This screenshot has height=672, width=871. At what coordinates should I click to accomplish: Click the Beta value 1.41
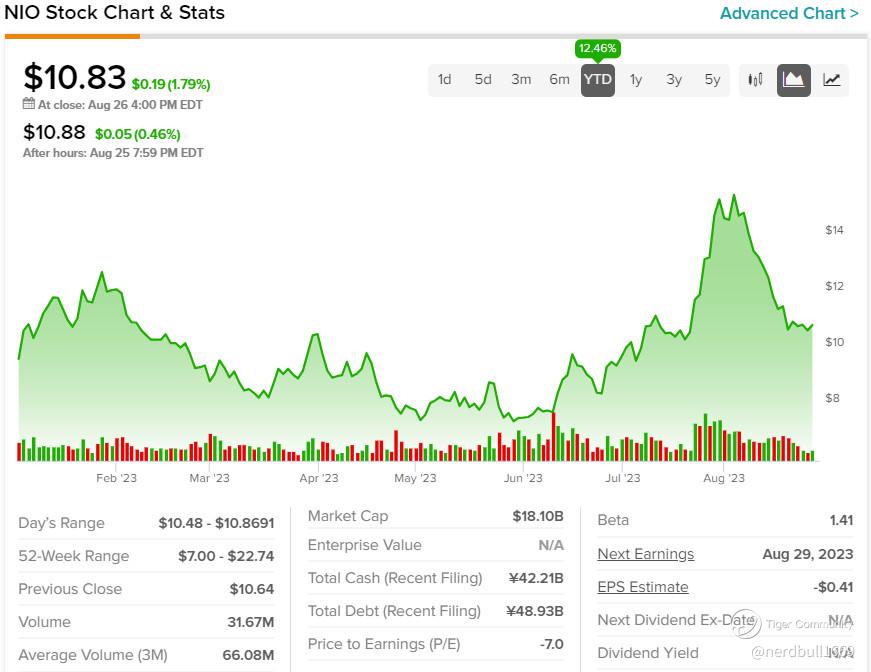(841, 520)
